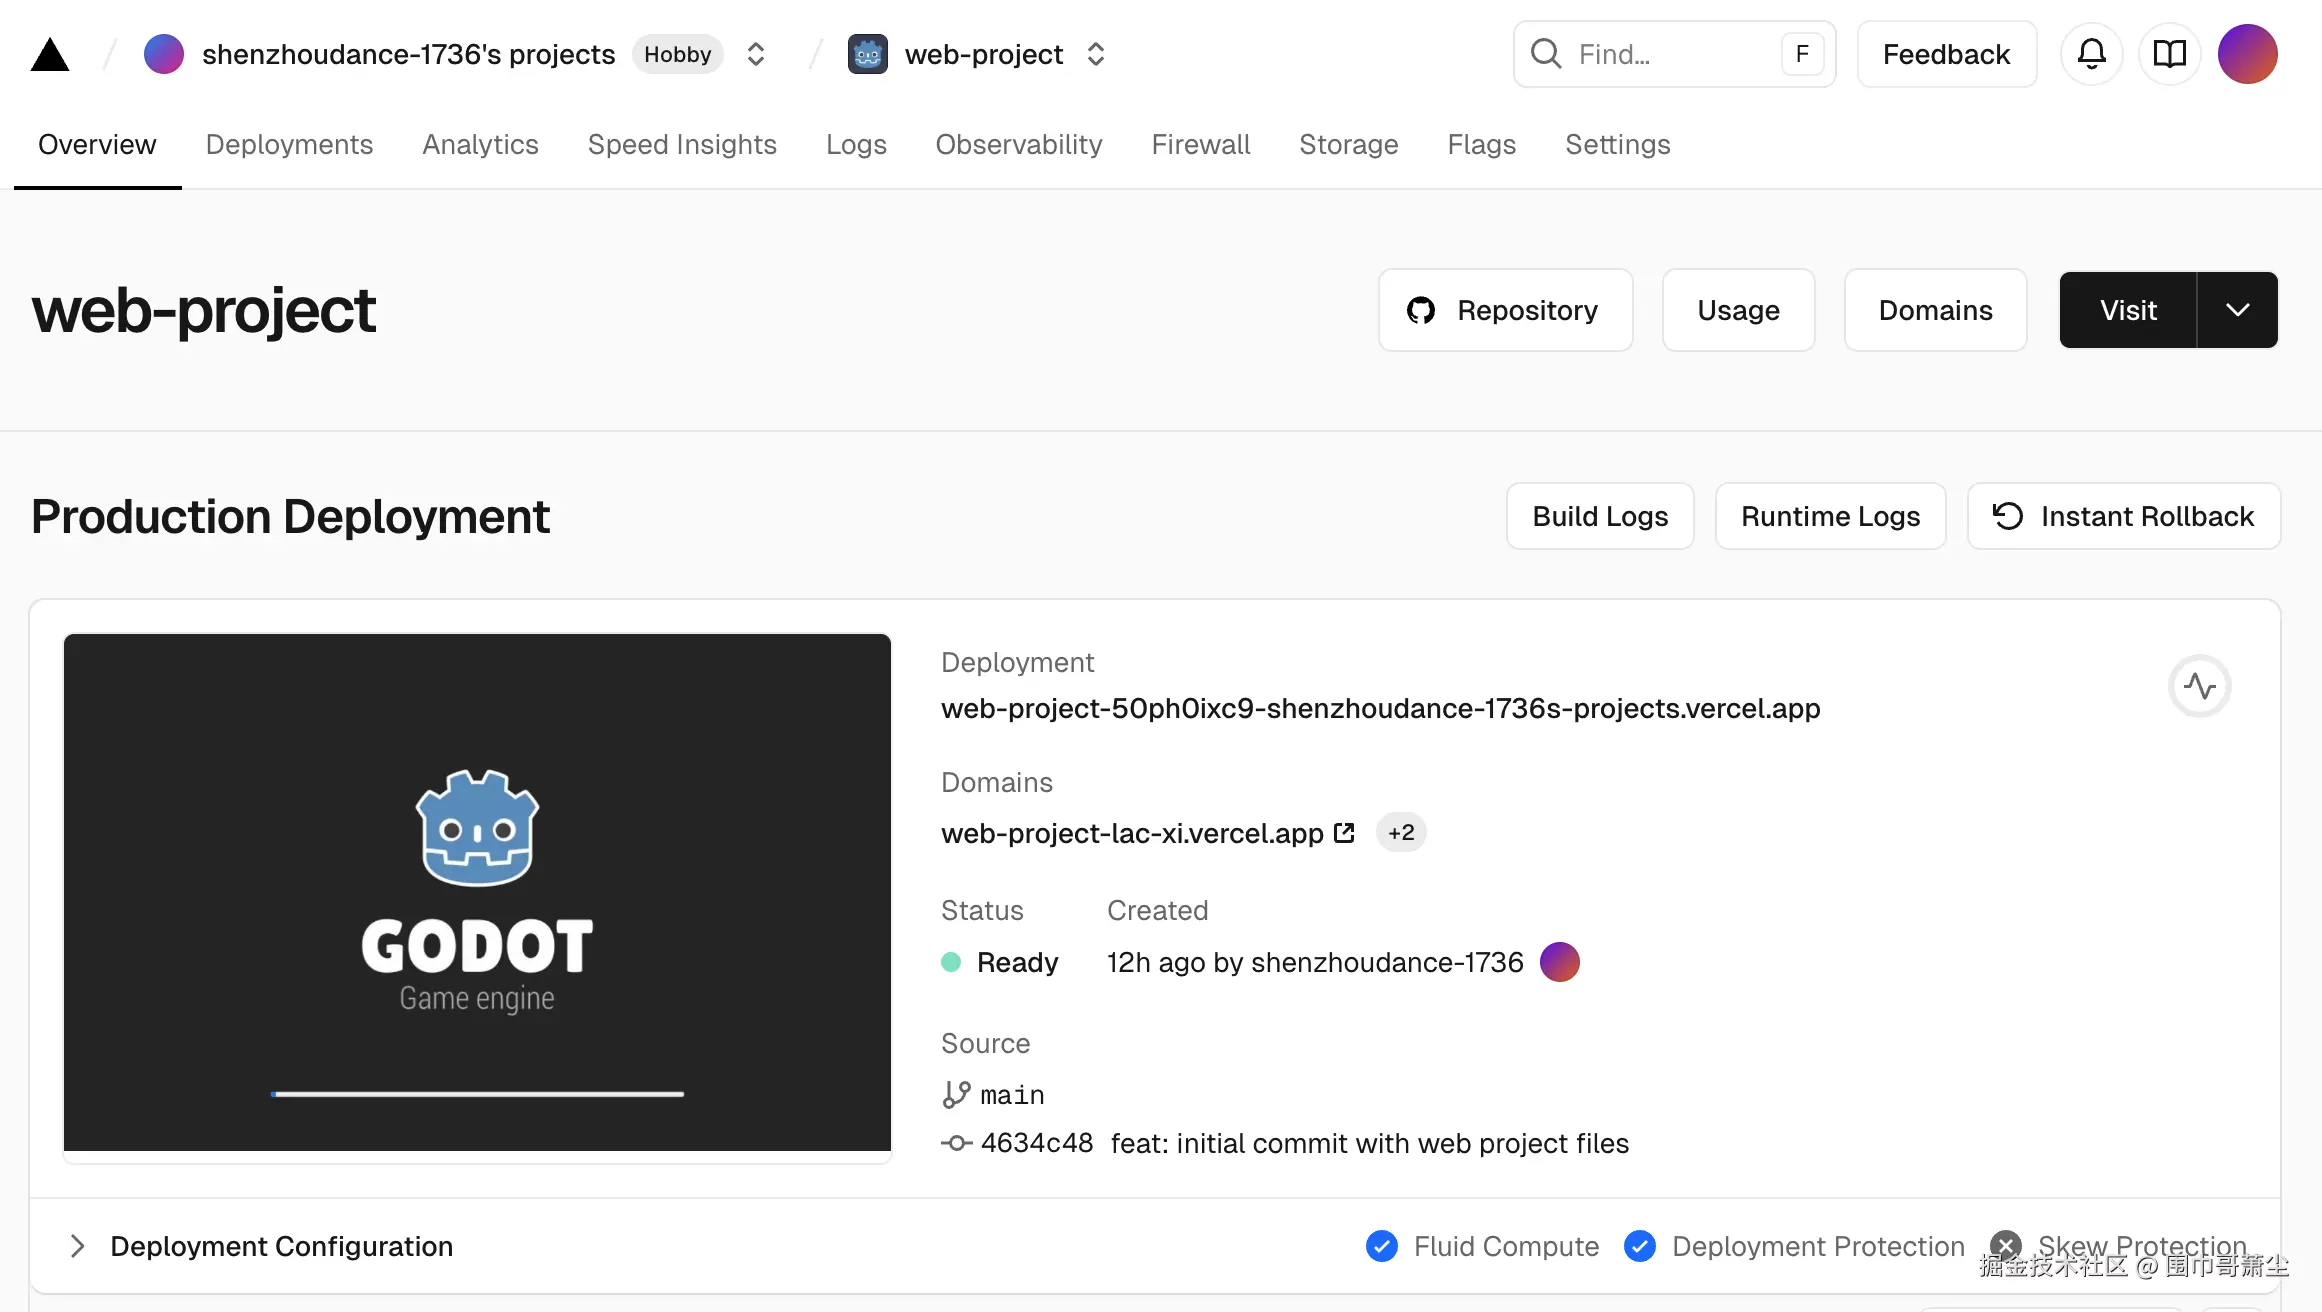Click the Vercel triangle logo

(50, 55)
